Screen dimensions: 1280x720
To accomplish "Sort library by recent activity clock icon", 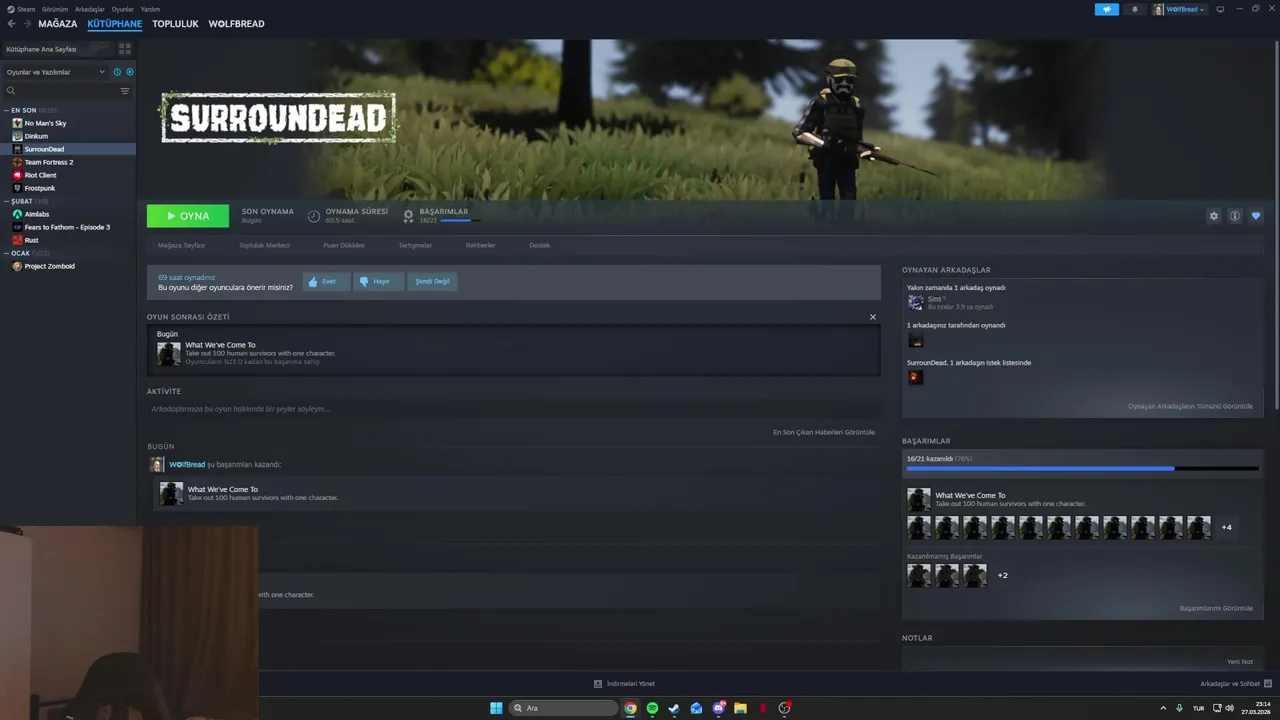I will pos(117,72).
